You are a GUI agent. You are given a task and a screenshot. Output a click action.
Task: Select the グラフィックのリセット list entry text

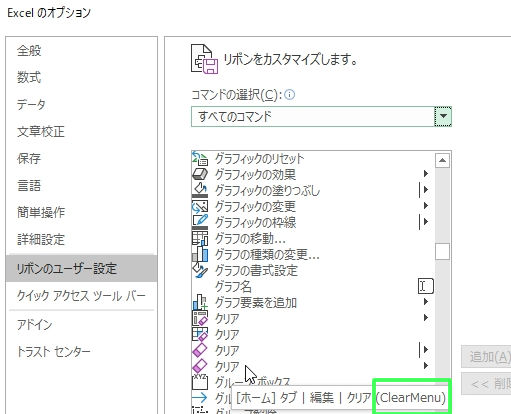click(260, 158)
